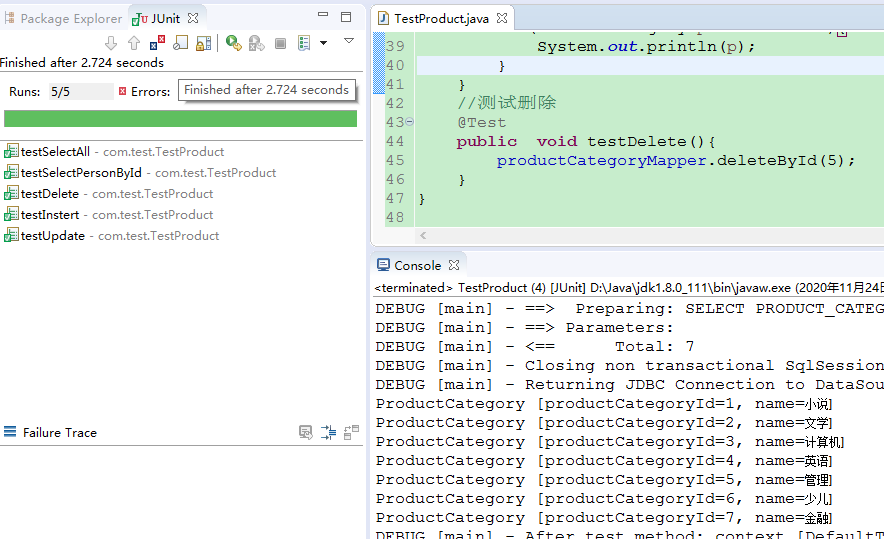
Task: Toggle Show Skipped Tests Only in the JUnit toolbar
Action: click(x=180, y=43)
